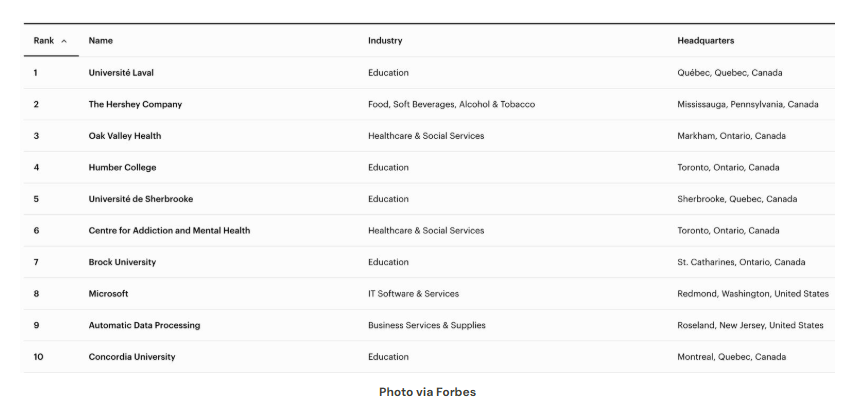861x413 pixels.
Task: Select Oak Valley Health entry
Action: point(125,136)
